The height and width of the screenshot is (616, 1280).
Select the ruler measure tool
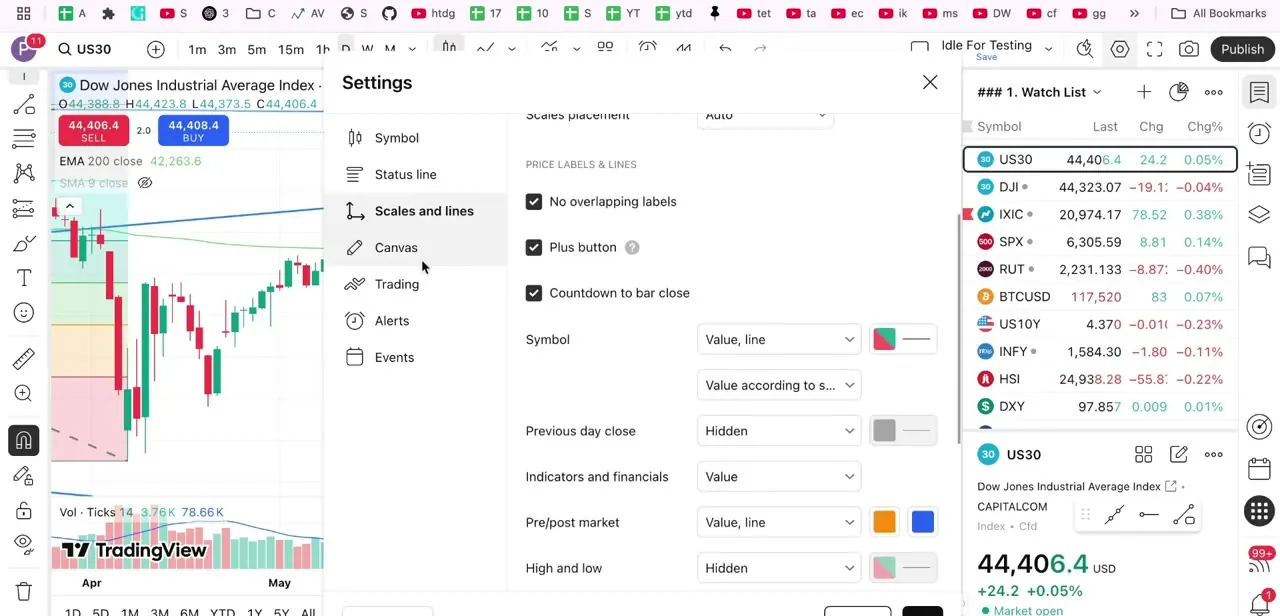[24, 359]
